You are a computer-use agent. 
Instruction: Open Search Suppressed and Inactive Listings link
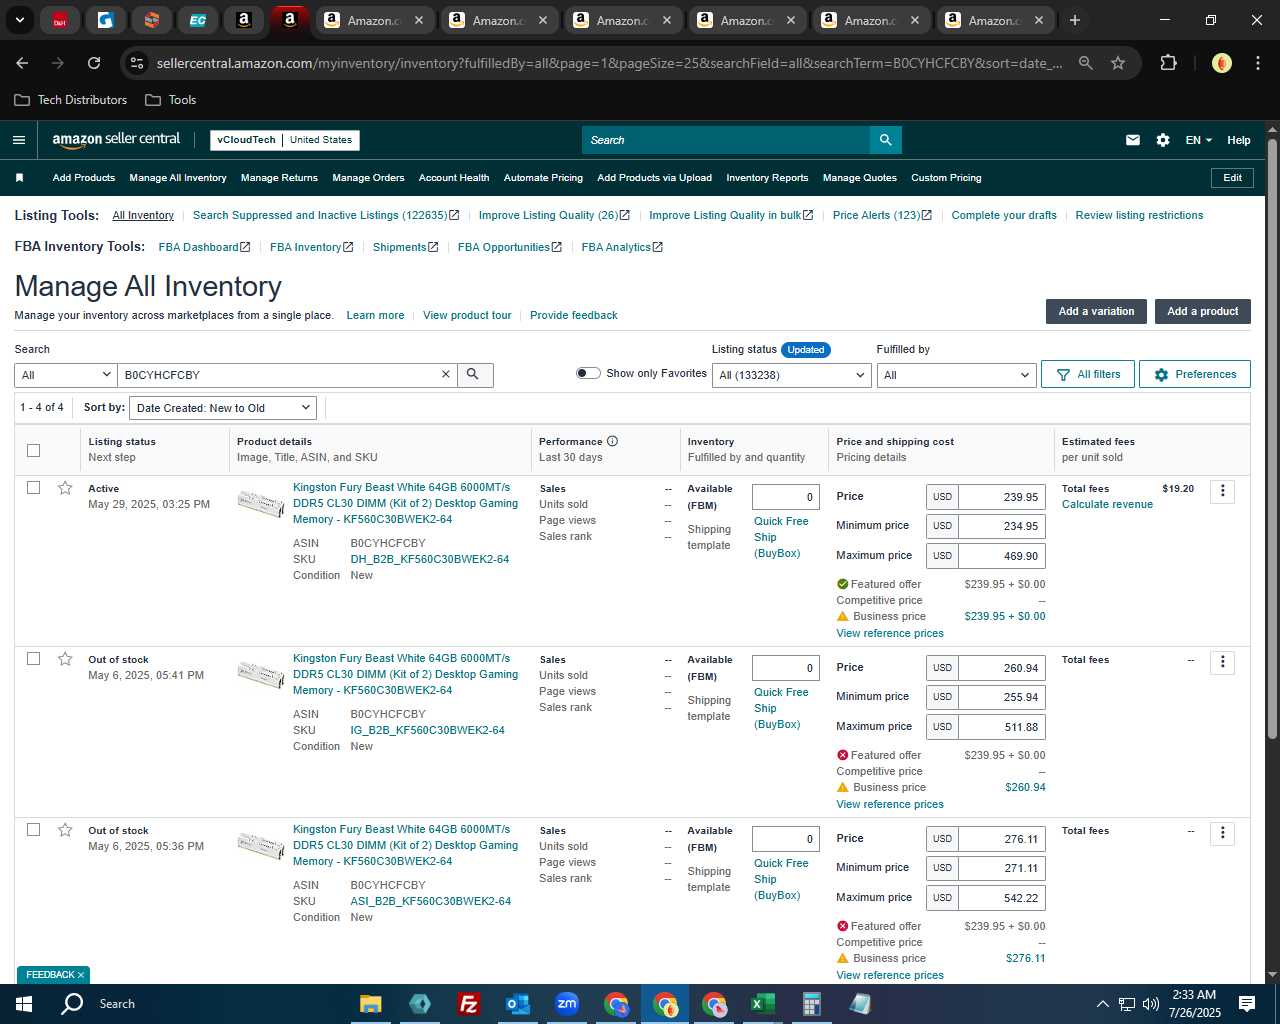[326, 215]
